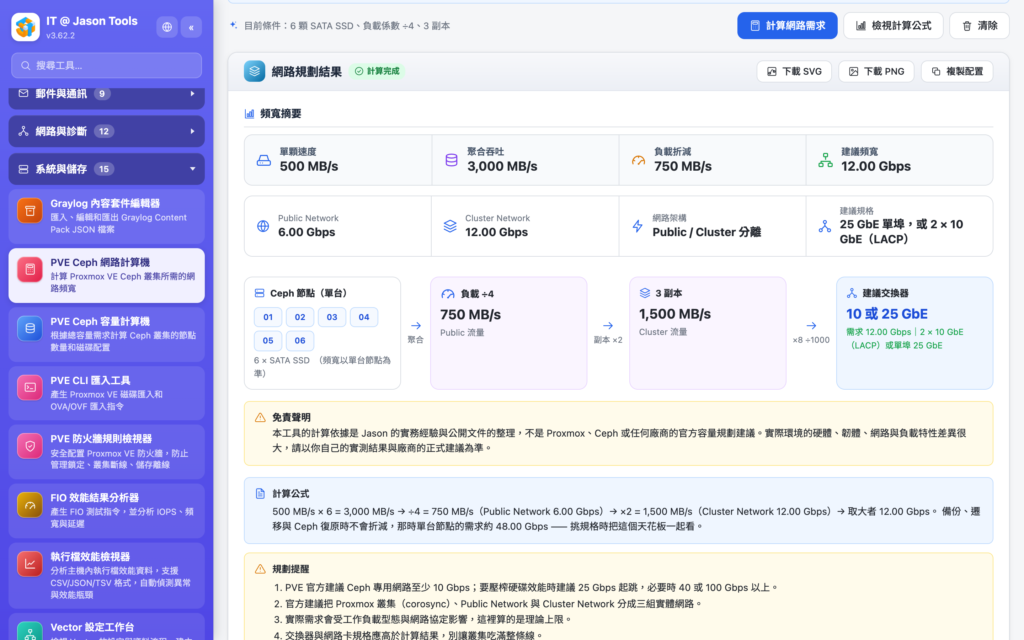
Task: Click the PVE 防火牆 shield icon
Action: [x=30, y=446]
